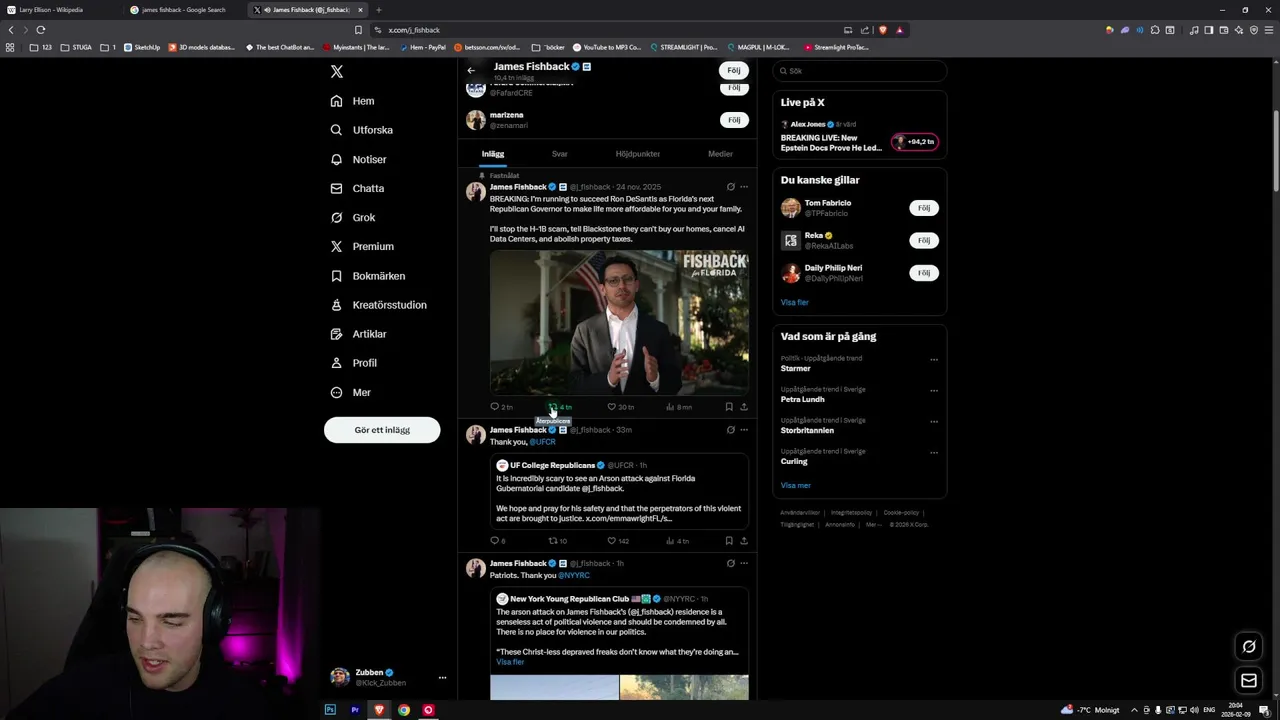Share the pinned BREAKING post

(744, 407)
